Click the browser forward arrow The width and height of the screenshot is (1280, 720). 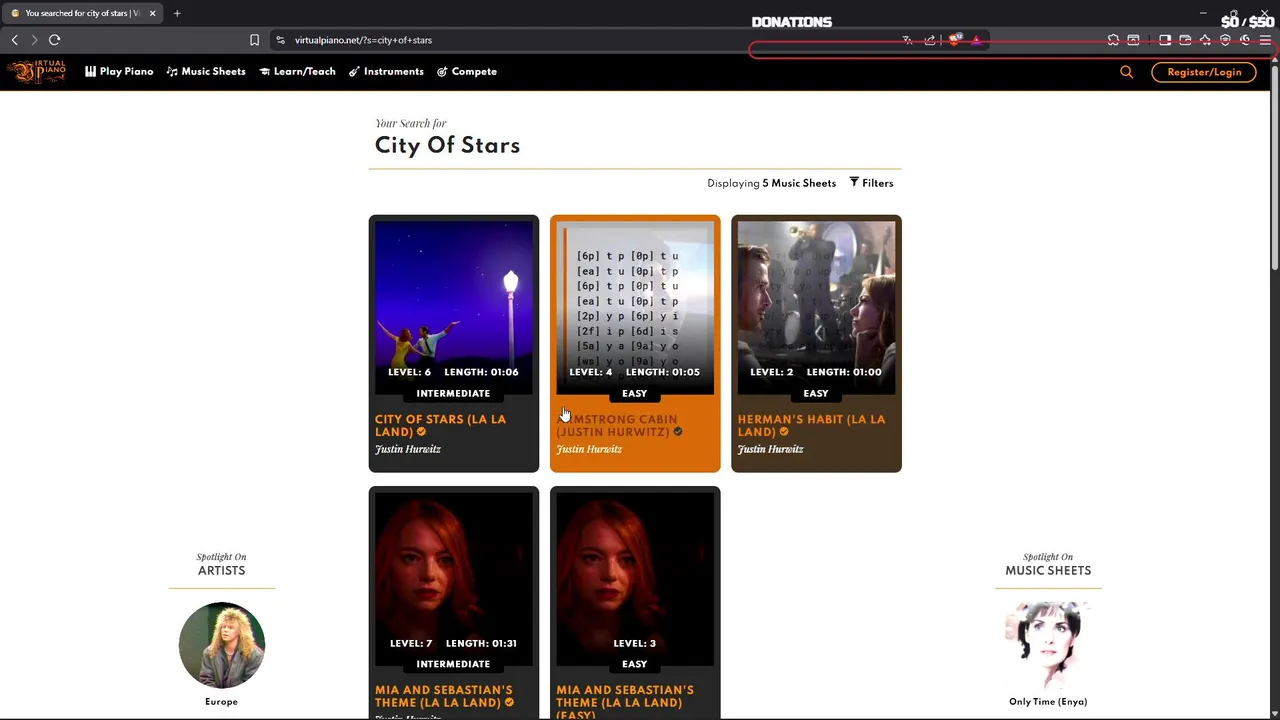pyautogui.click(x=34, y=40)
